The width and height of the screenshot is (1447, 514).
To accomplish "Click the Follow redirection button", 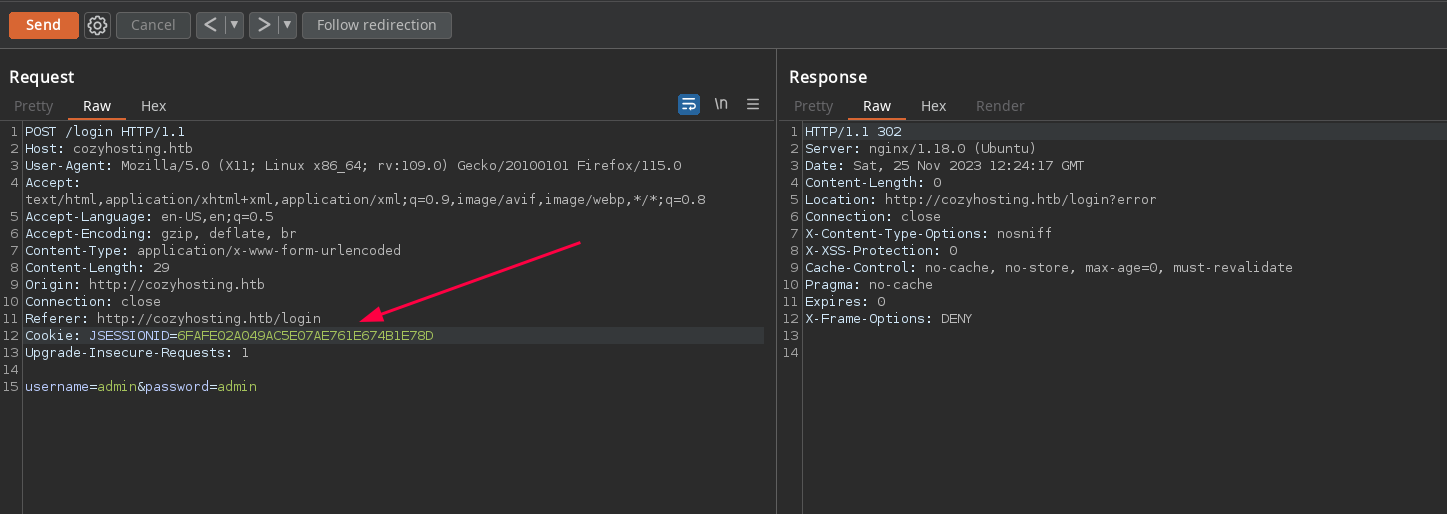I will coord(376,25).
